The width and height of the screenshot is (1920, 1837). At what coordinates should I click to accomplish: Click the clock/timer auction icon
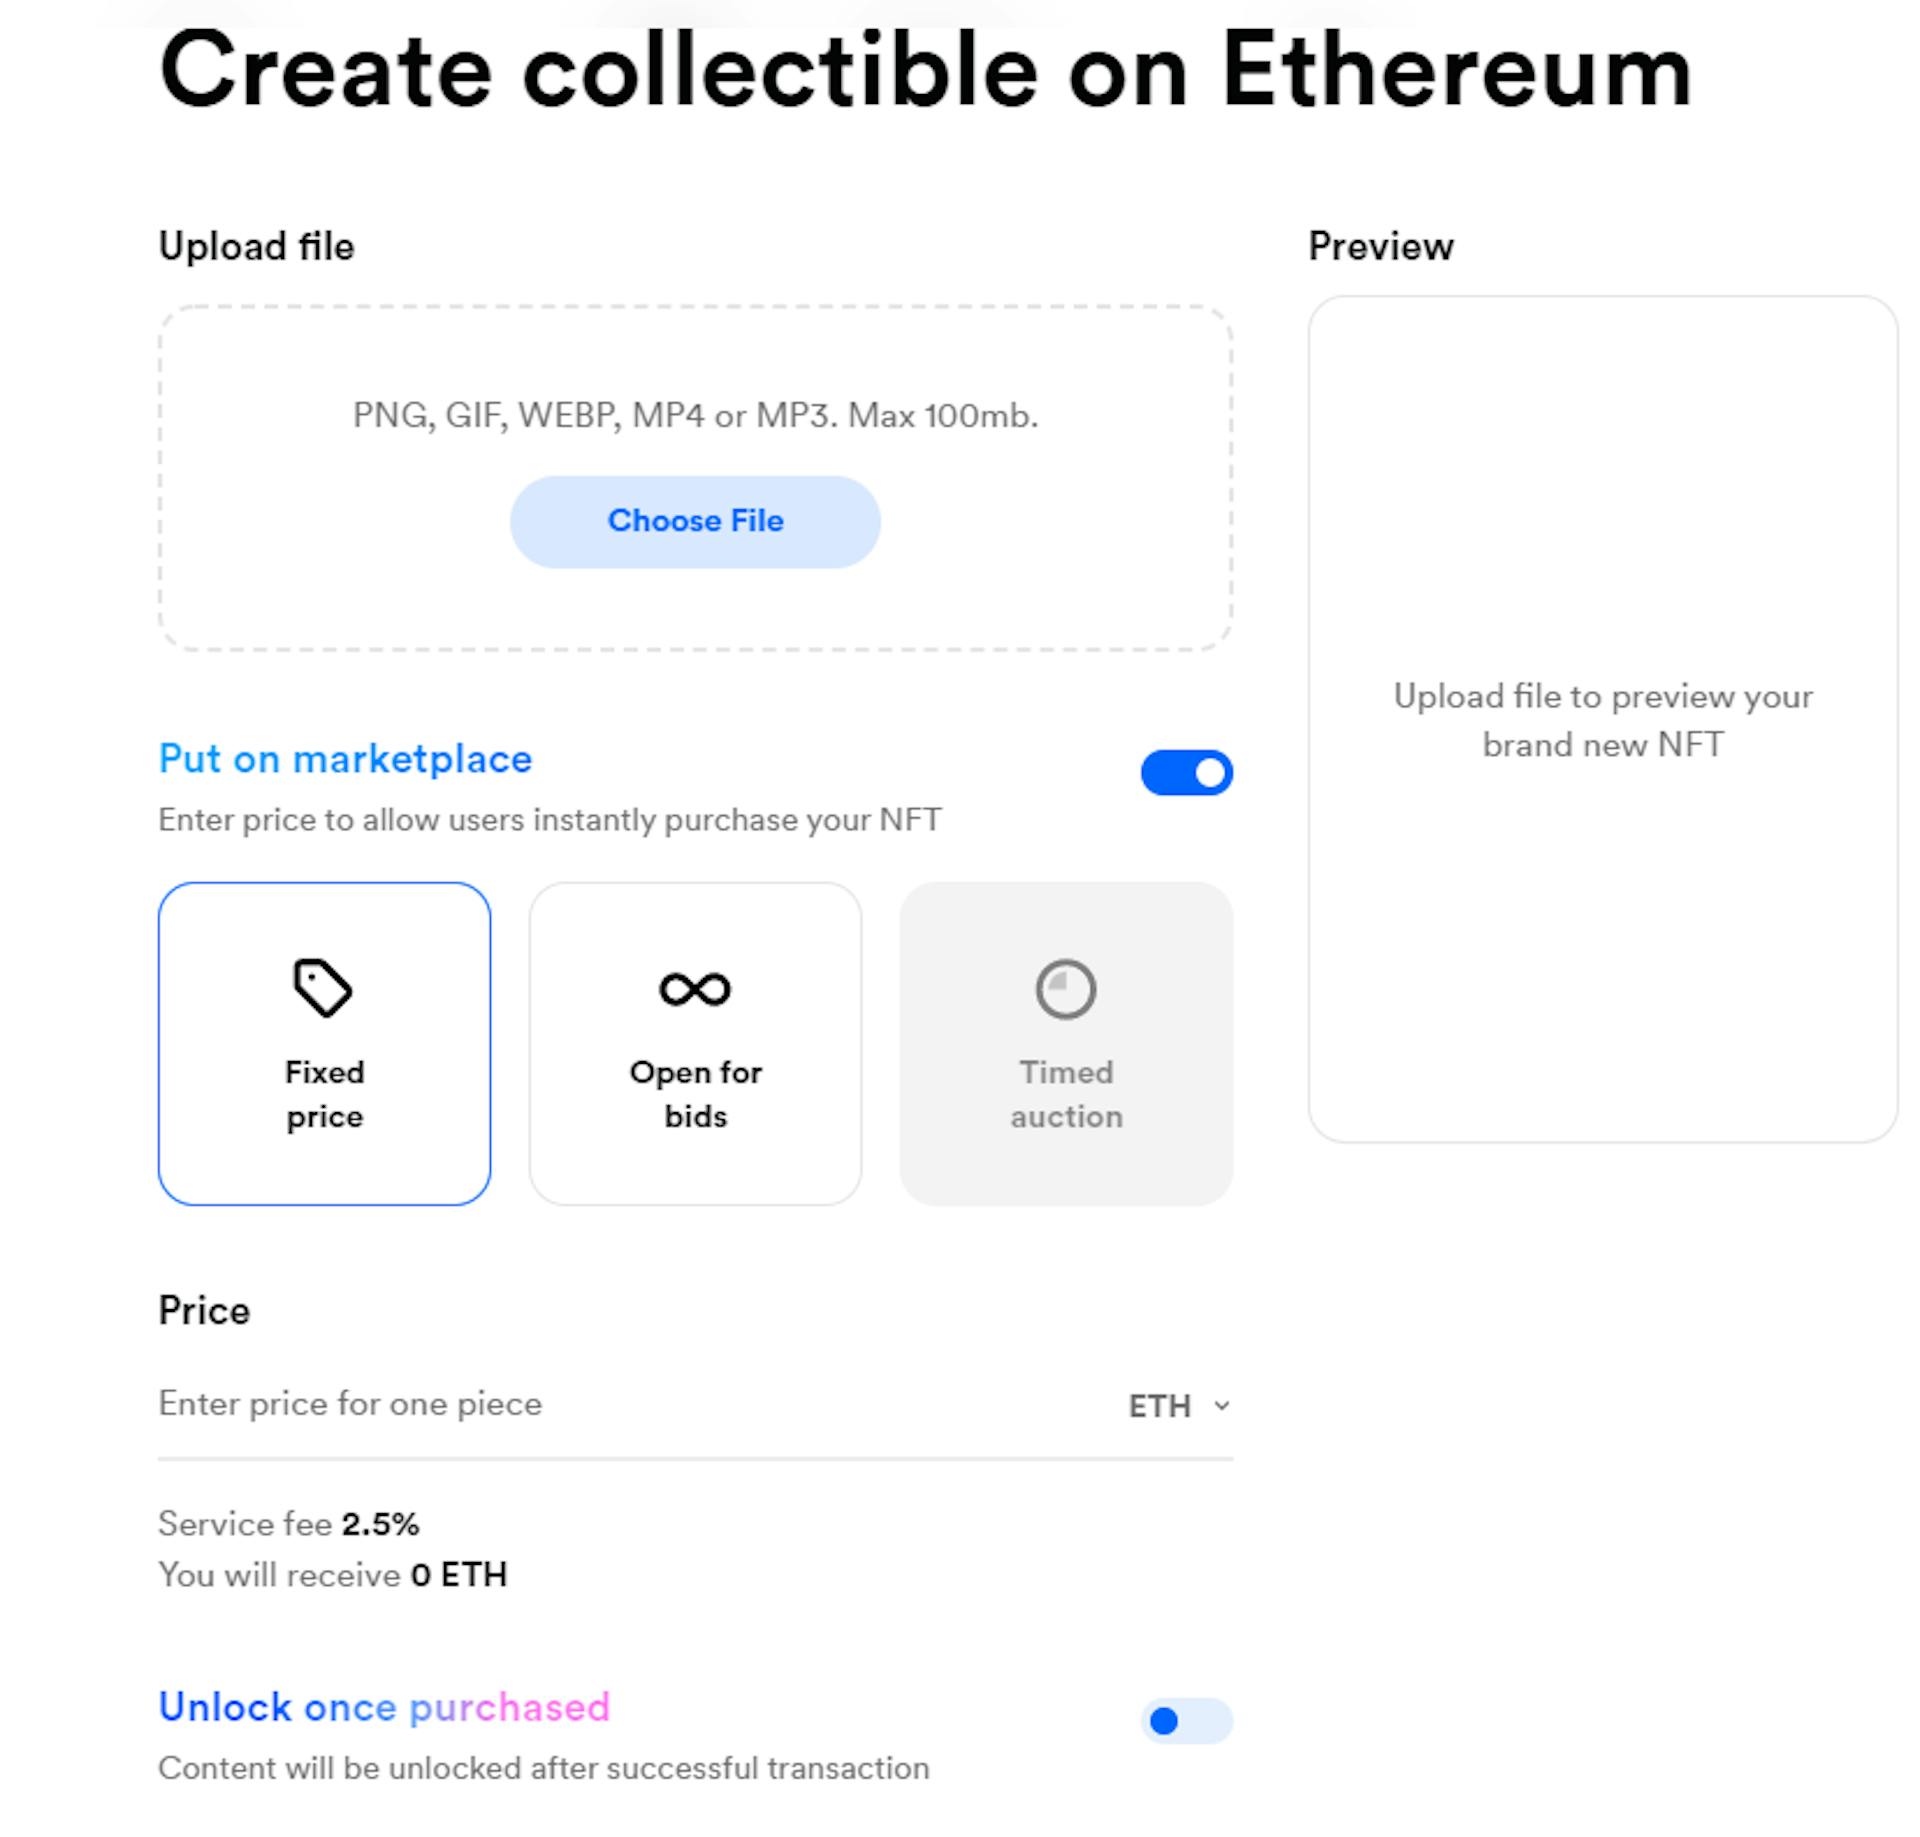[1063, 989]
